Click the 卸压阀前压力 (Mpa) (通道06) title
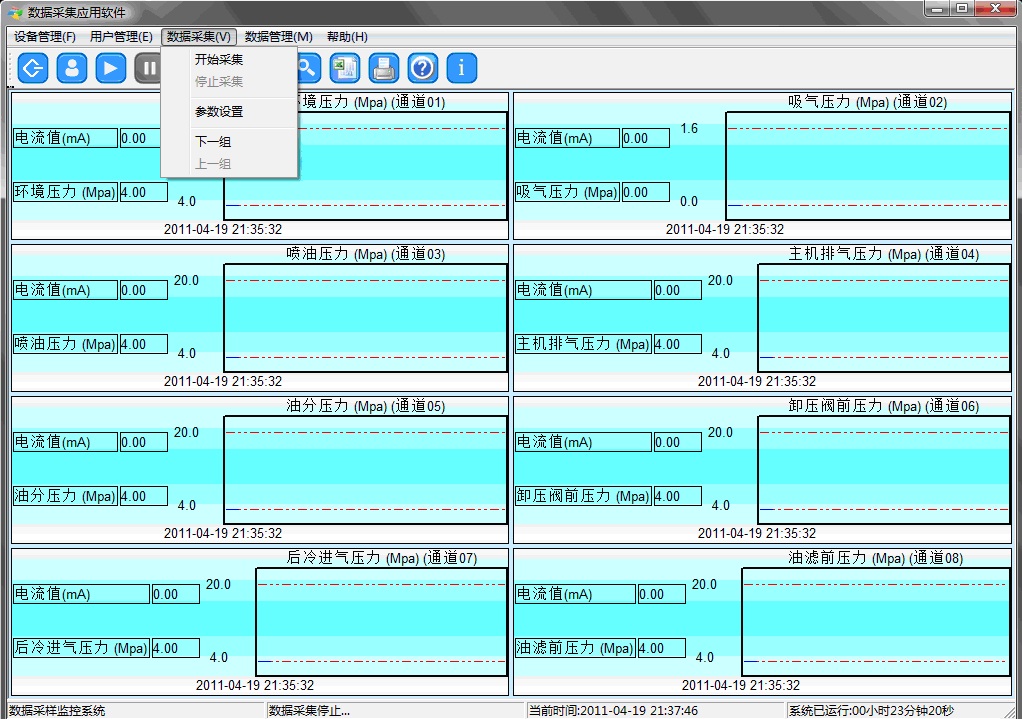Screen dimensions: 1022x719 coord(884,405)
